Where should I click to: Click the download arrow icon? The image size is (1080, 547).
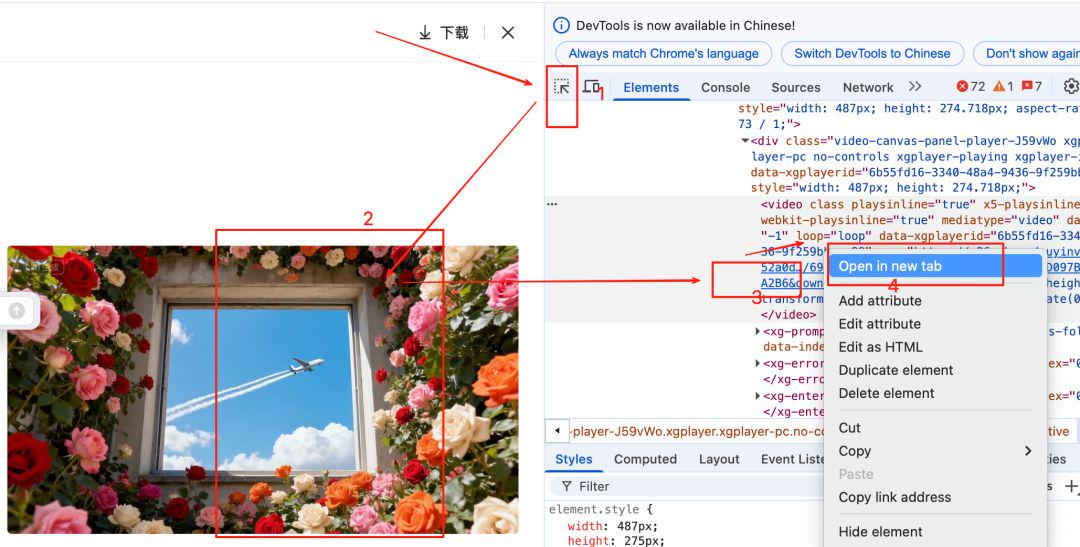(x=425, y=33)
